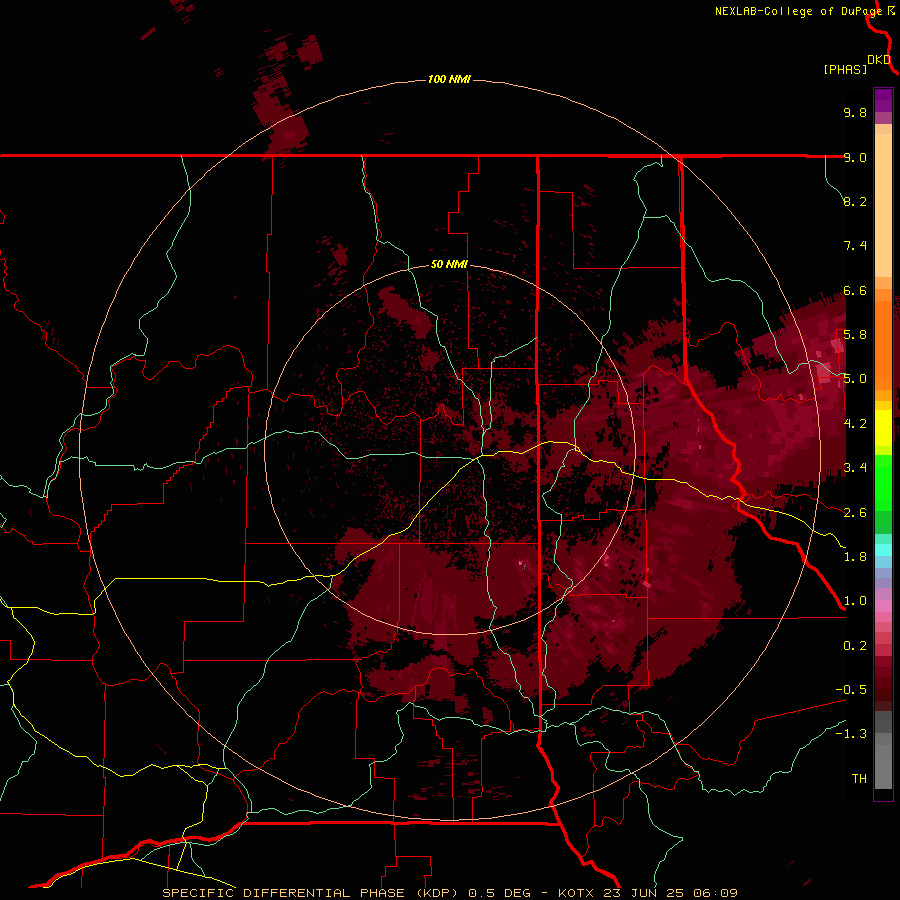Click the 8.2 scale label
The height and width of the screenshot is (900, 900).
[x=855, y=201]
